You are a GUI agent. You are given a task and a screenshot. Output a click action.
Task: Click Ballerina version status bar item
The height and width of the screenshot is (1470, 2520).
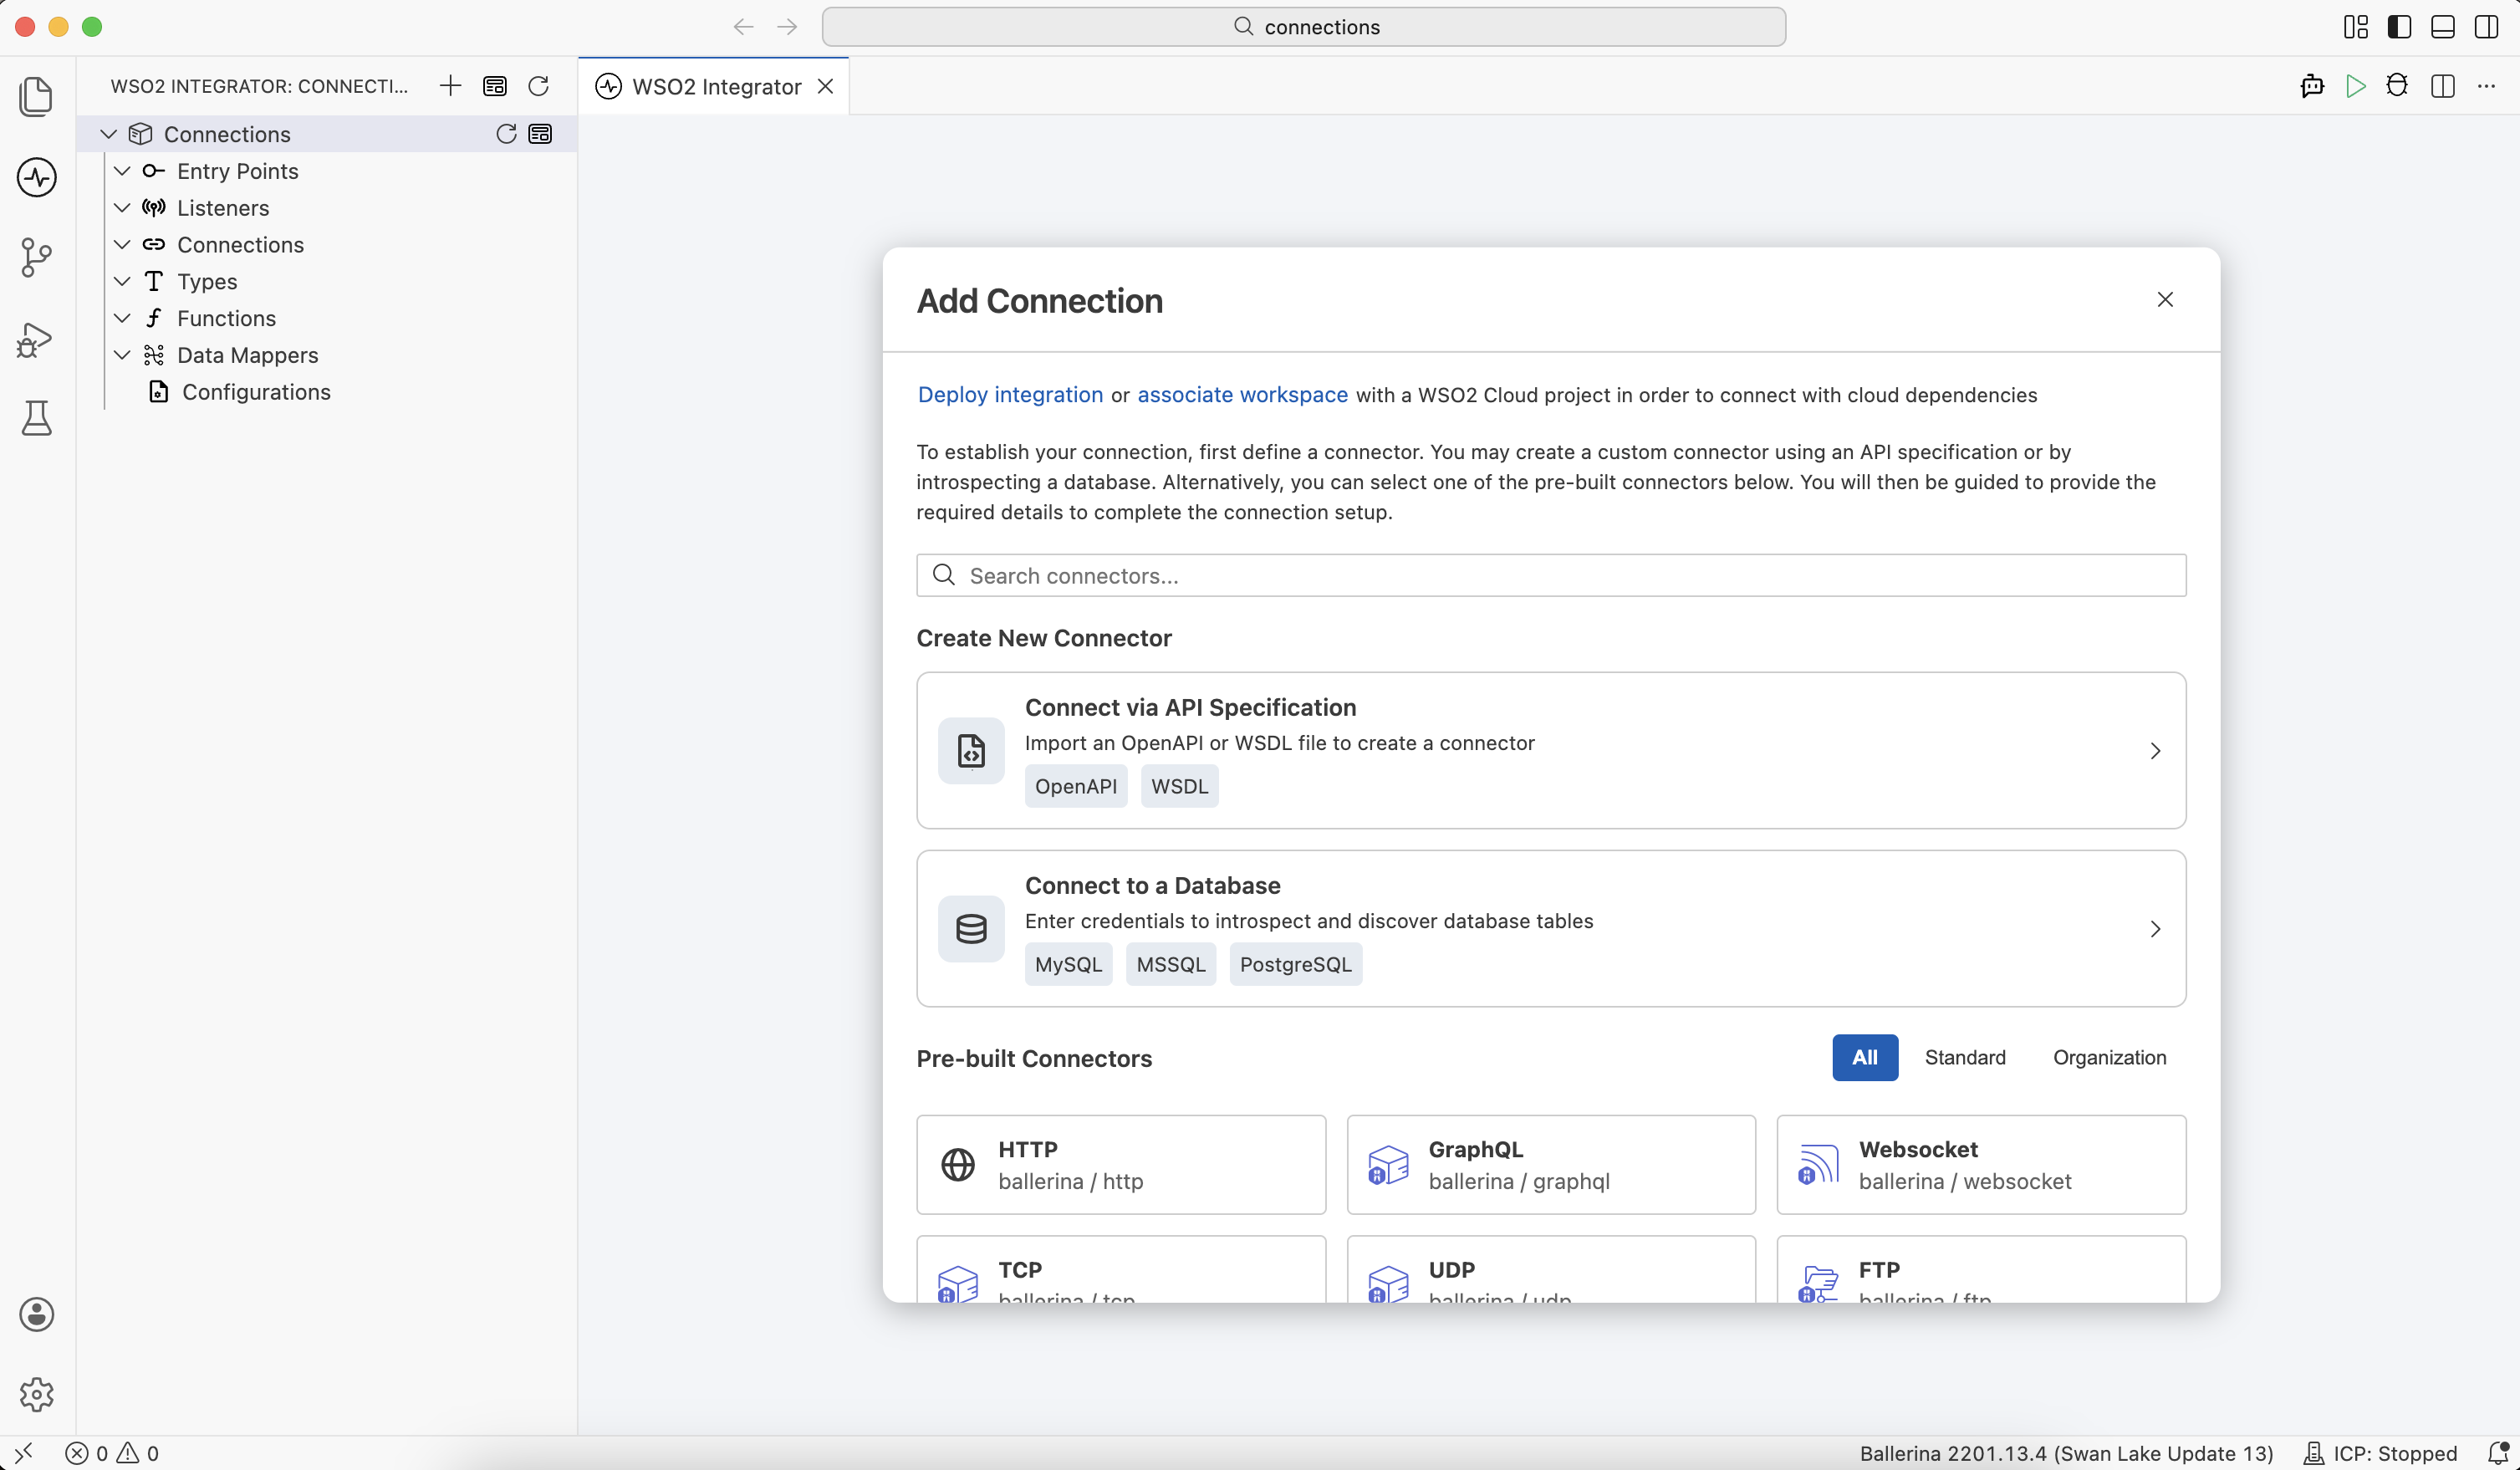tap(2066, 1453)
